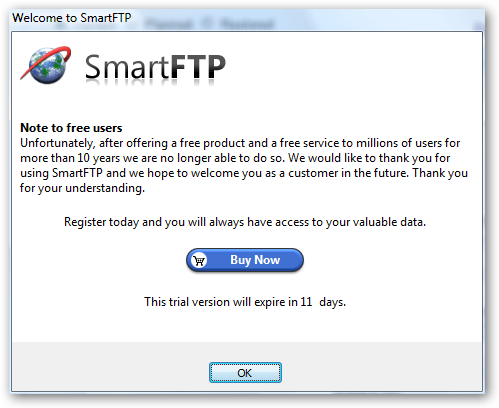Screen dimensions: 499x408
Task: Click the trial version expiry message
Action: coord(245,302)
